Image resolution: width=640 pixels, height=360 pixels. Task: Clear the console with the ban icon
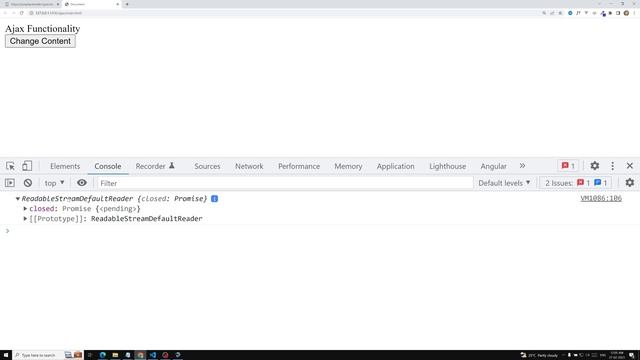28,183
